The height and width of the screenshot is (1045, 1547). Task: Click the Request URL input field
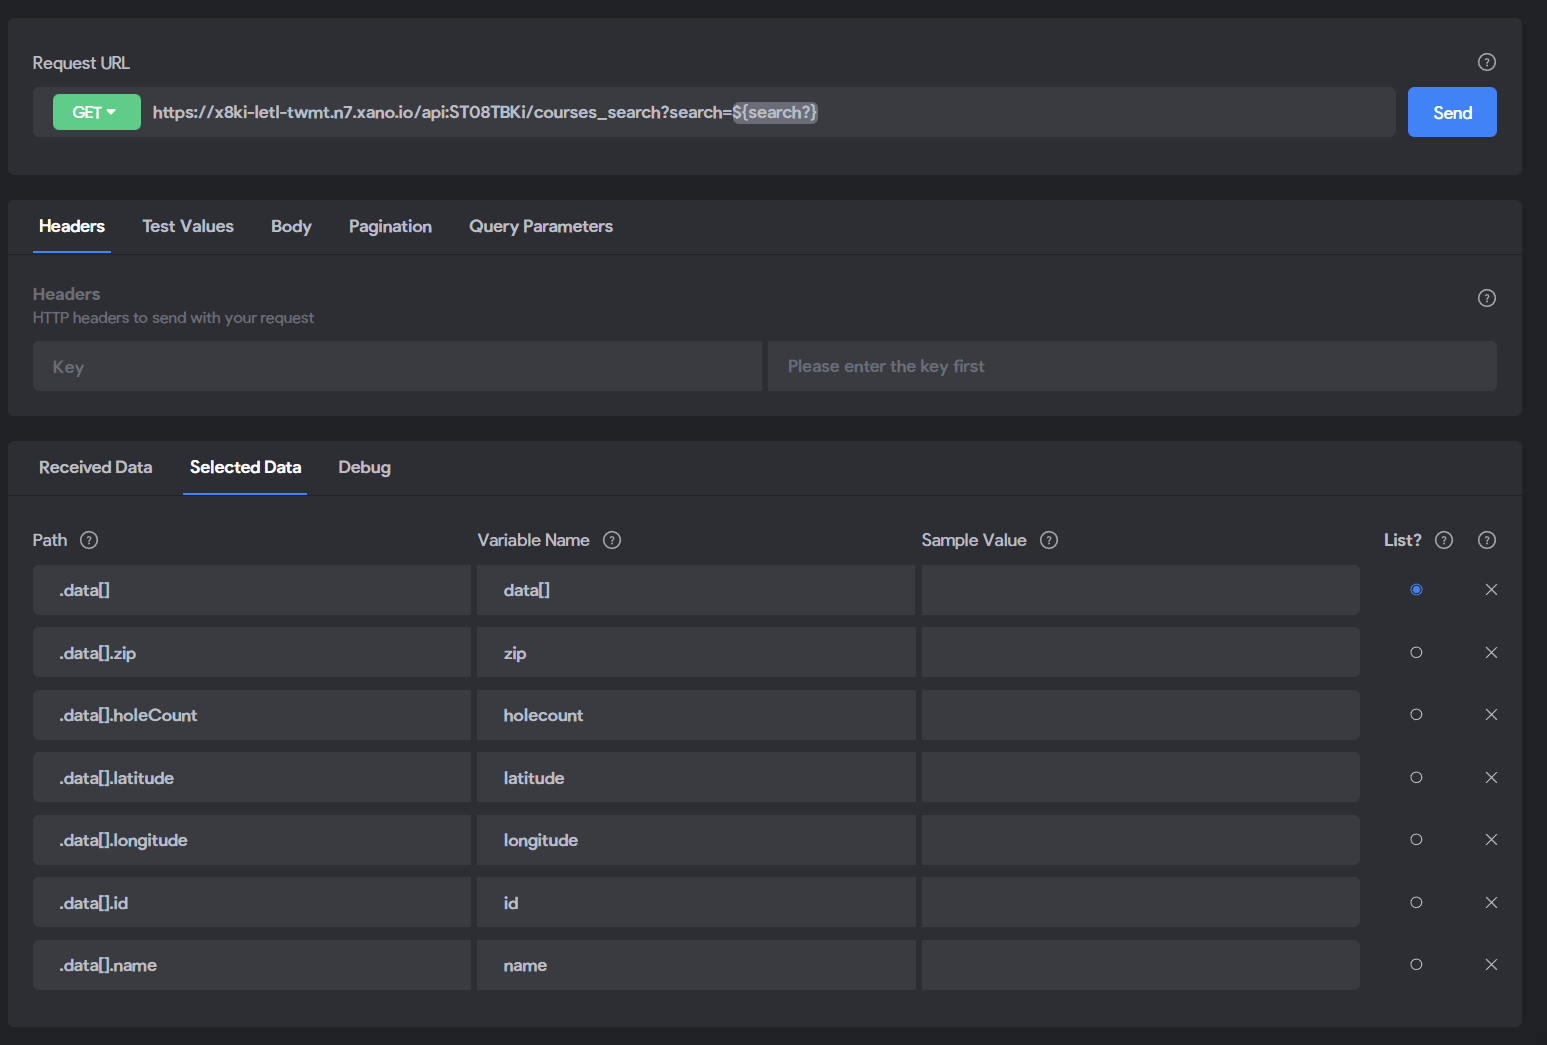770,112
